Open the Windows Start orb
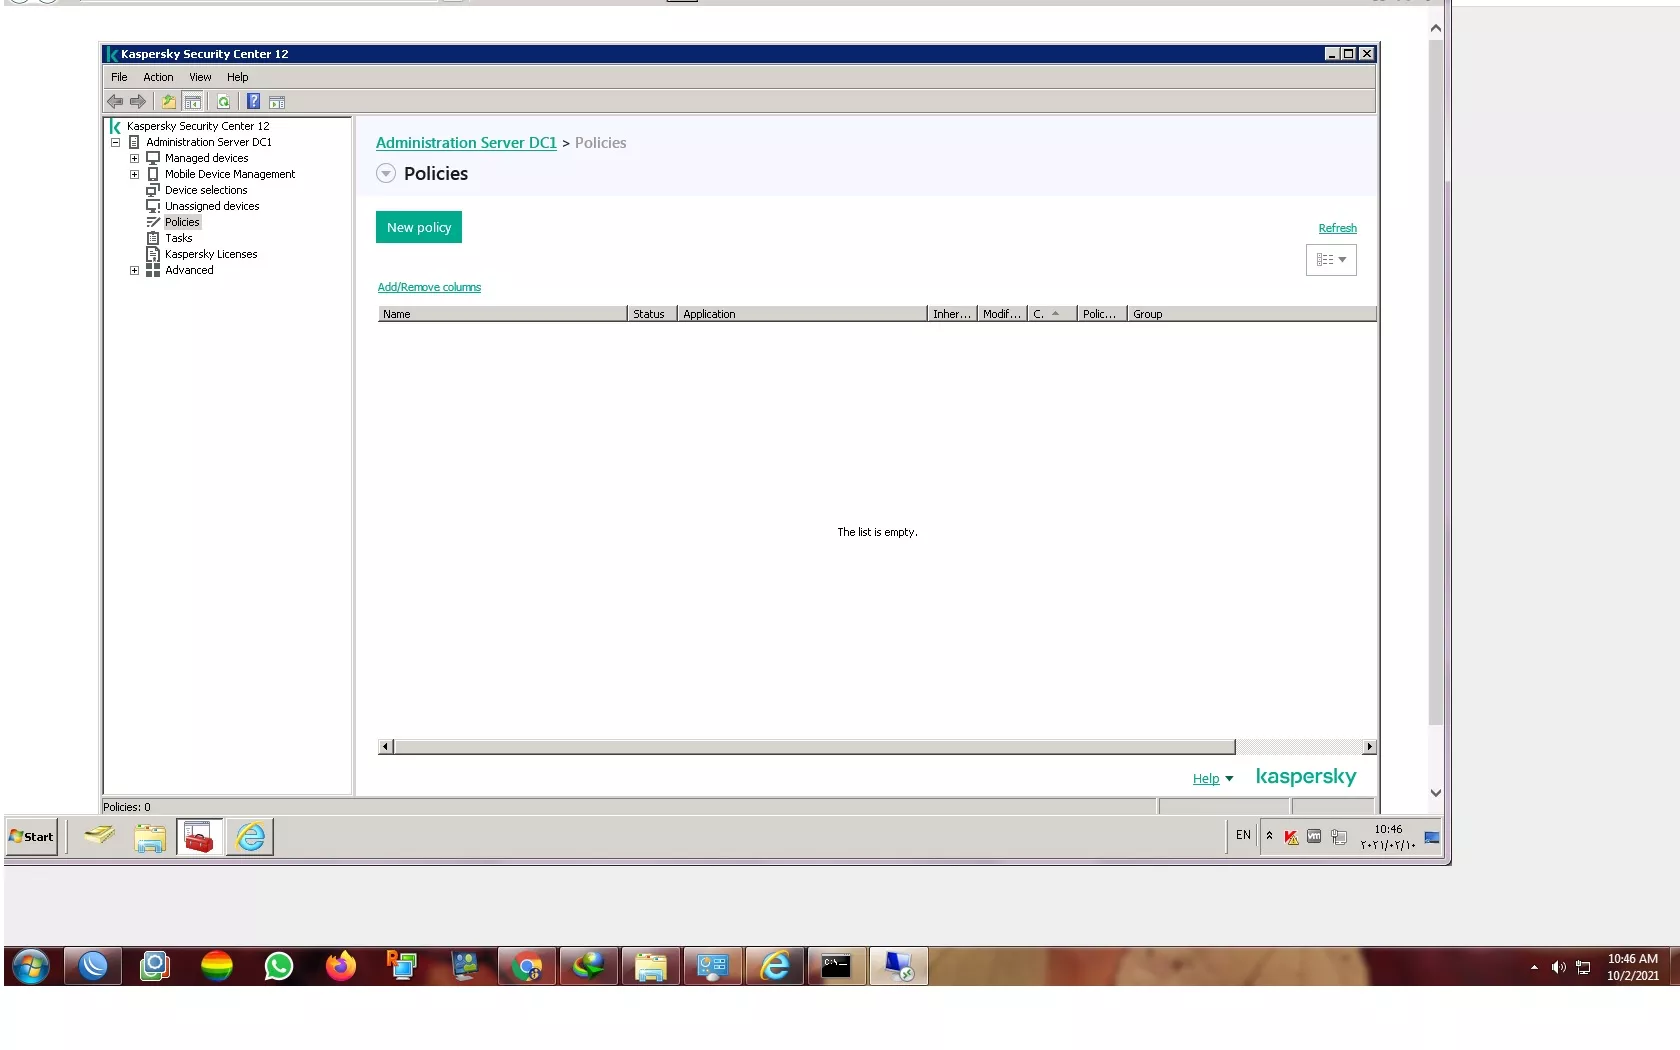 point(31,967)
